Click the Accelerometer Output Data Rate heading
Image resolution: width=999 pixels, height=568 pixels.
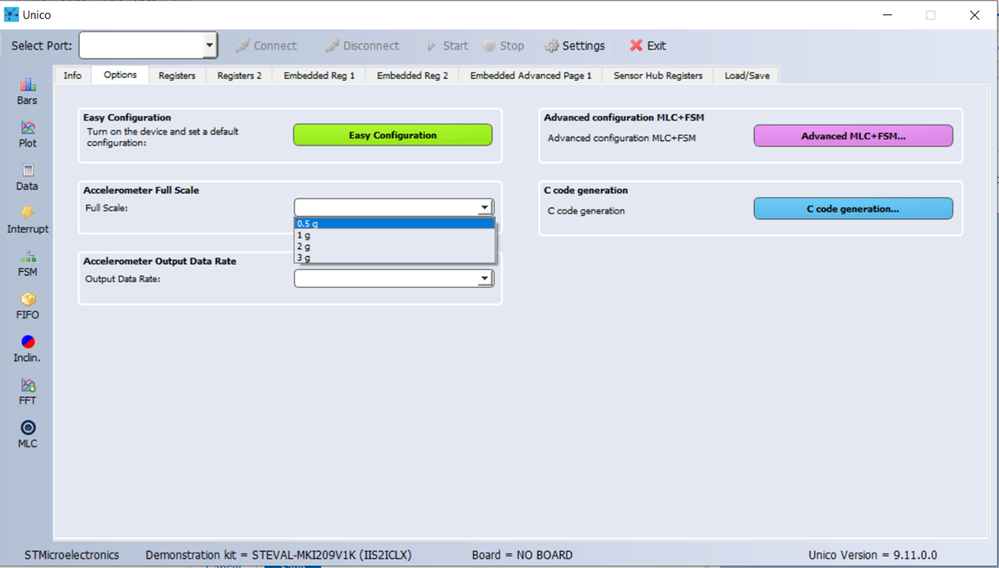click(x=160, y=261)
